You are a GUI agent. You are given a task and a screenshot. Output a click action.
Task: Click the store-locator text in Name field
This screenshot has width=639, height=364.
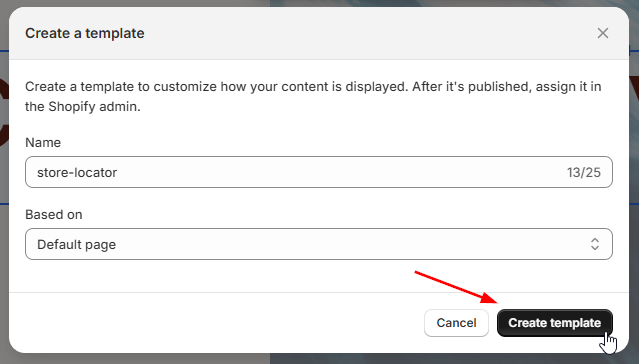77,172
